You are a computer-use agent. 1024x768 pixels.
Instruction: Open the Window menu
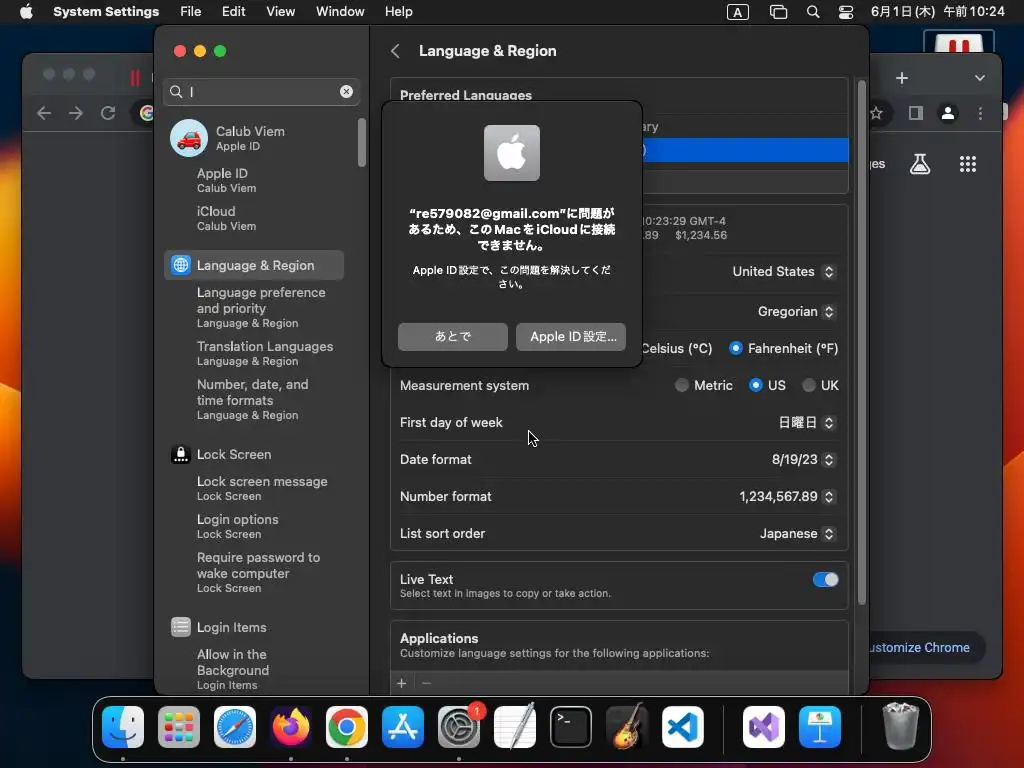pos(340,12)
